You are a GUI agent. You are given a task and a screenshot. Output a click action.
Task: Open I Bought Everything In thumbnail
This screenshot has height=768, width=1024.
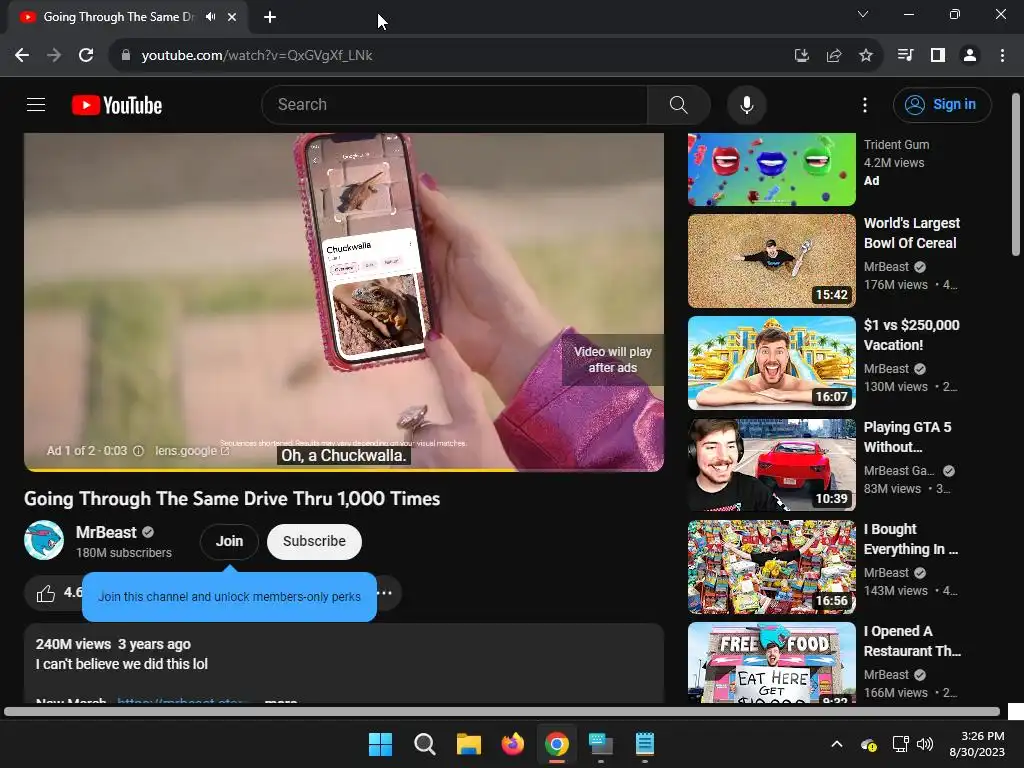click(771, 567)
